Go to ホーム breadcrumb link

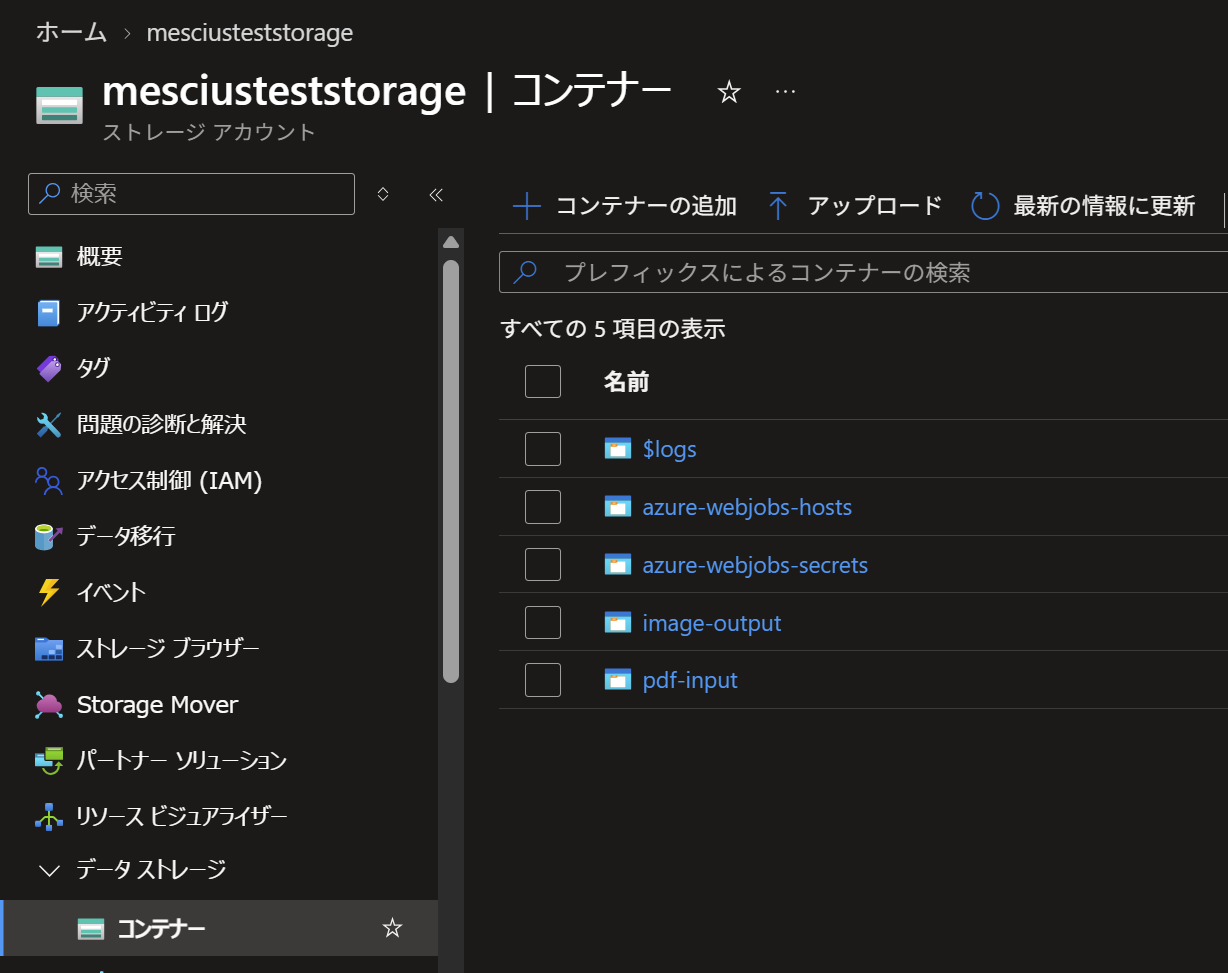(x=71, y=32)
